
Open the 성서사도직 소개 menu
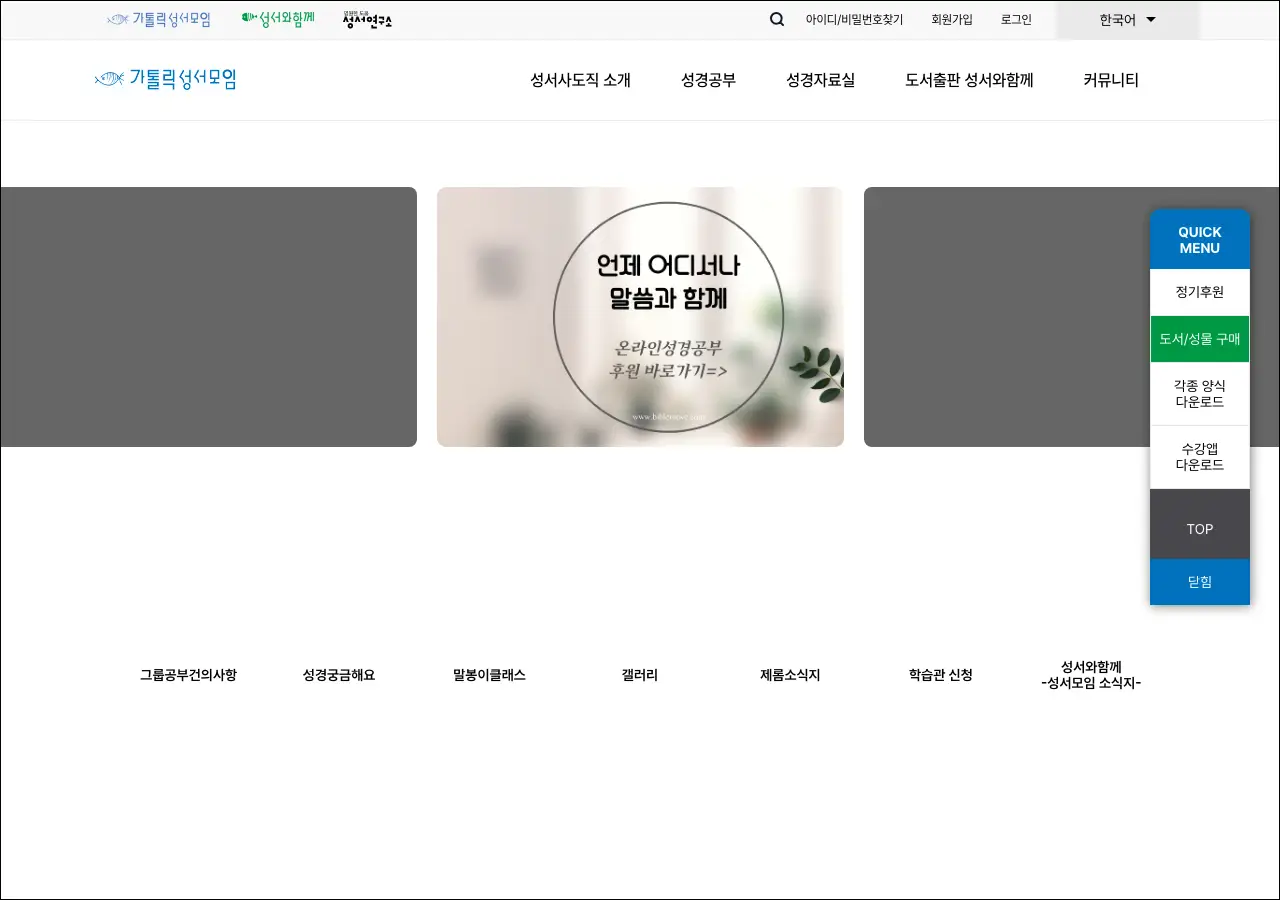click(x=580, y=81)
